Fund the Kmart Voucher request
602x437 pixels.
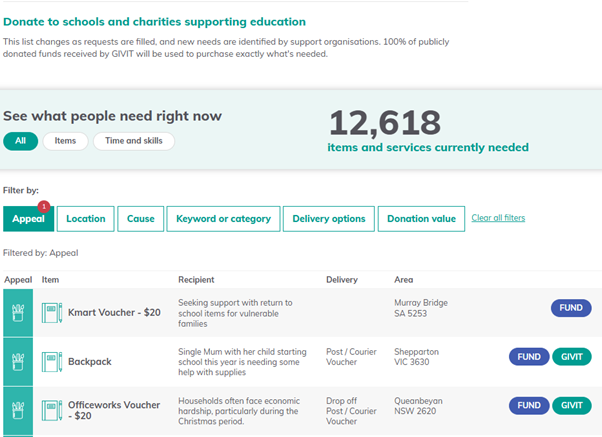point(571,308)
